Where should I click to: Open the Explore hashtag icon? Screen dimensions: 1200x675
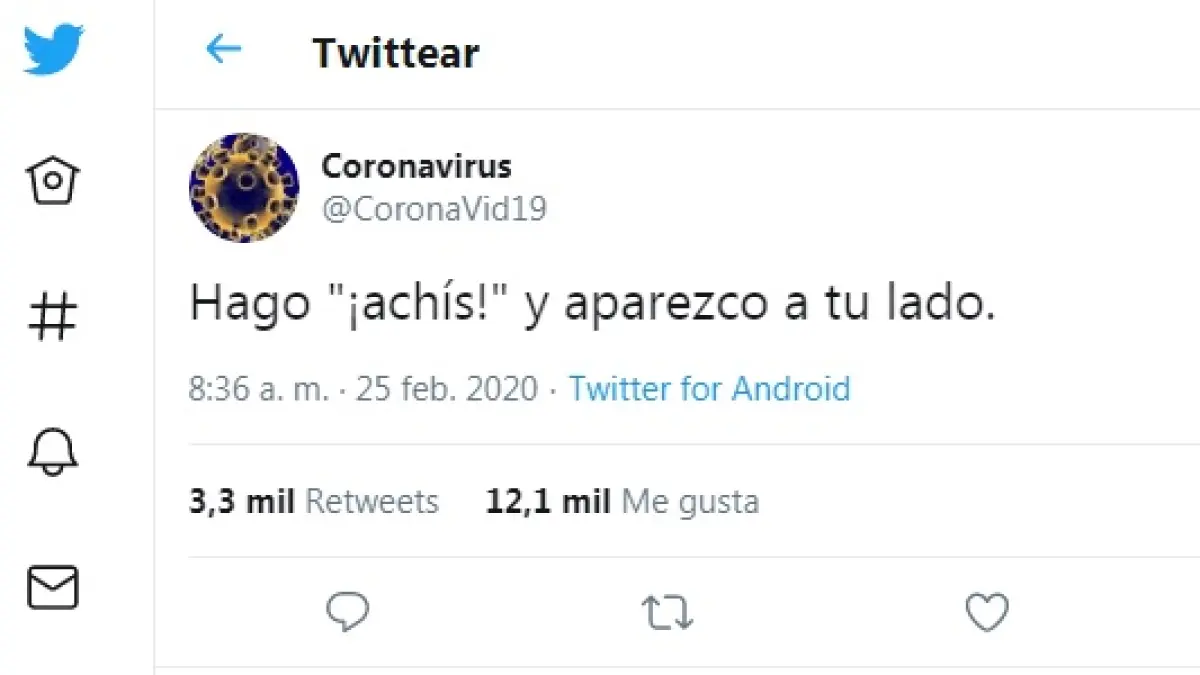(x=53, y=318)
